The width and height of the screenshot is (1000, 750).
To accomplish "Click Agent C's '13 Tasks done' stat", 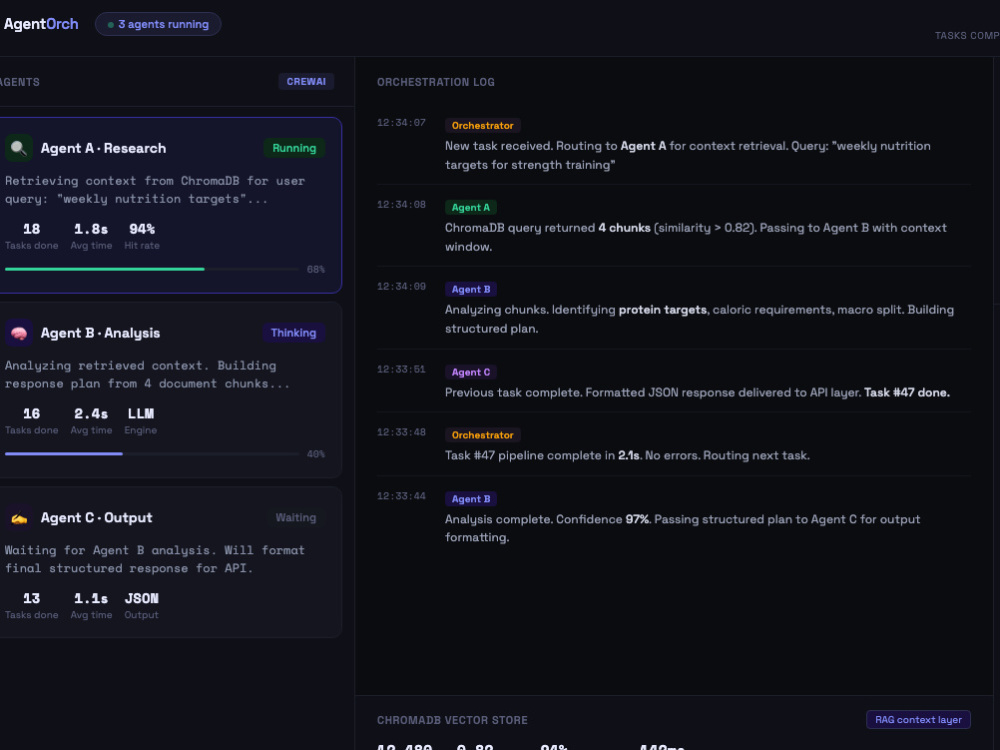I will [31, 606].
